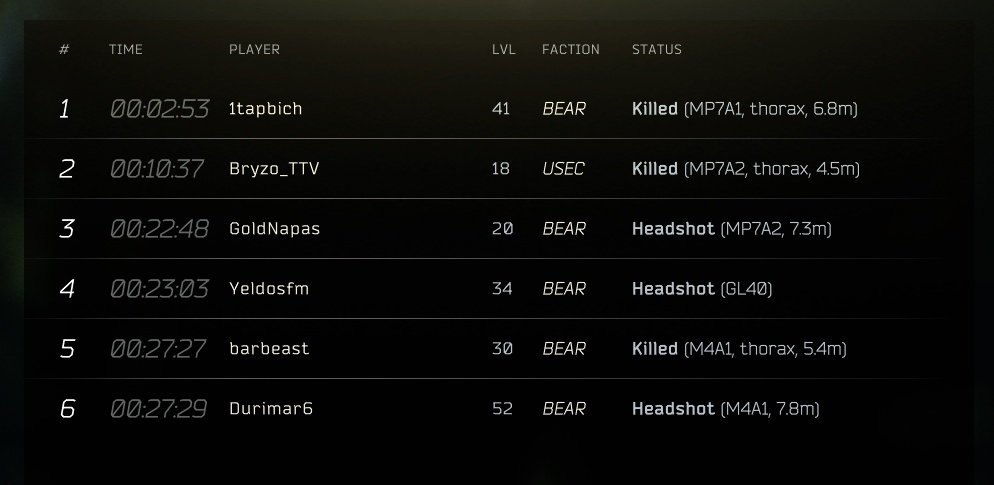Click the Headshot (GL40) status
The width and height of the screenshot is (994, 485).
702,289
